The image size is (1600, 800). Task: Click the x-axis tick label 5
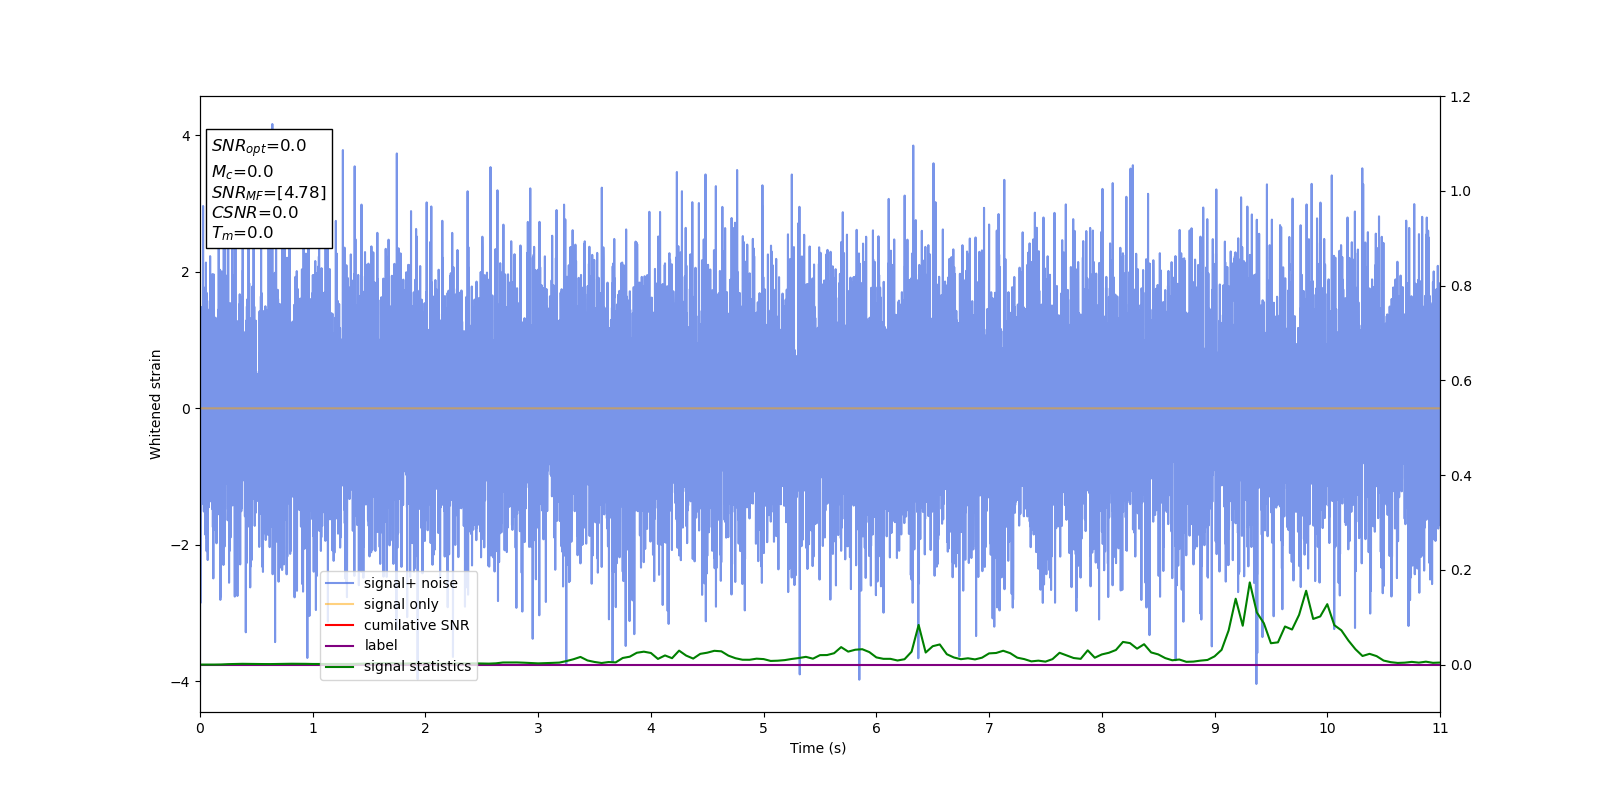[x=764, y=728]
